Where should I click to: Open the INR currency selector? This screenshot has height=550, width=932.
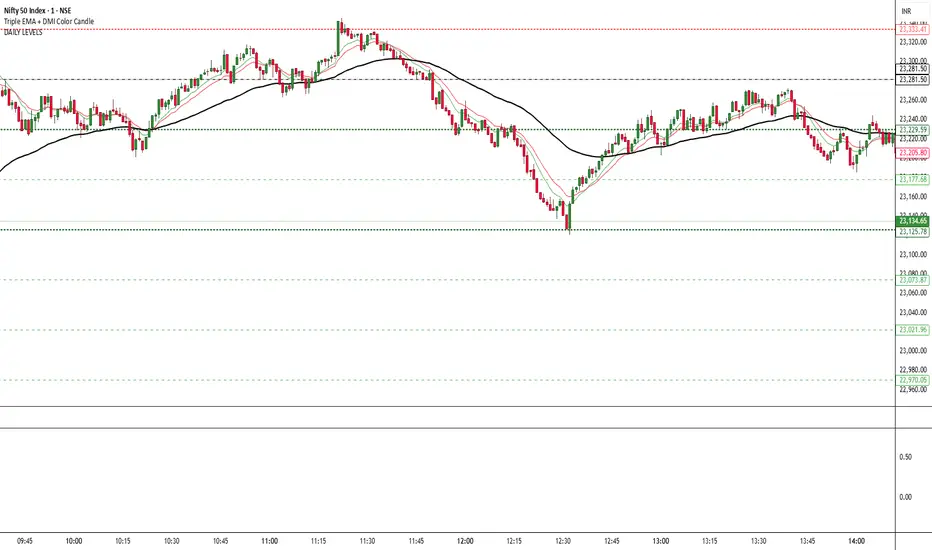point(906,11)
